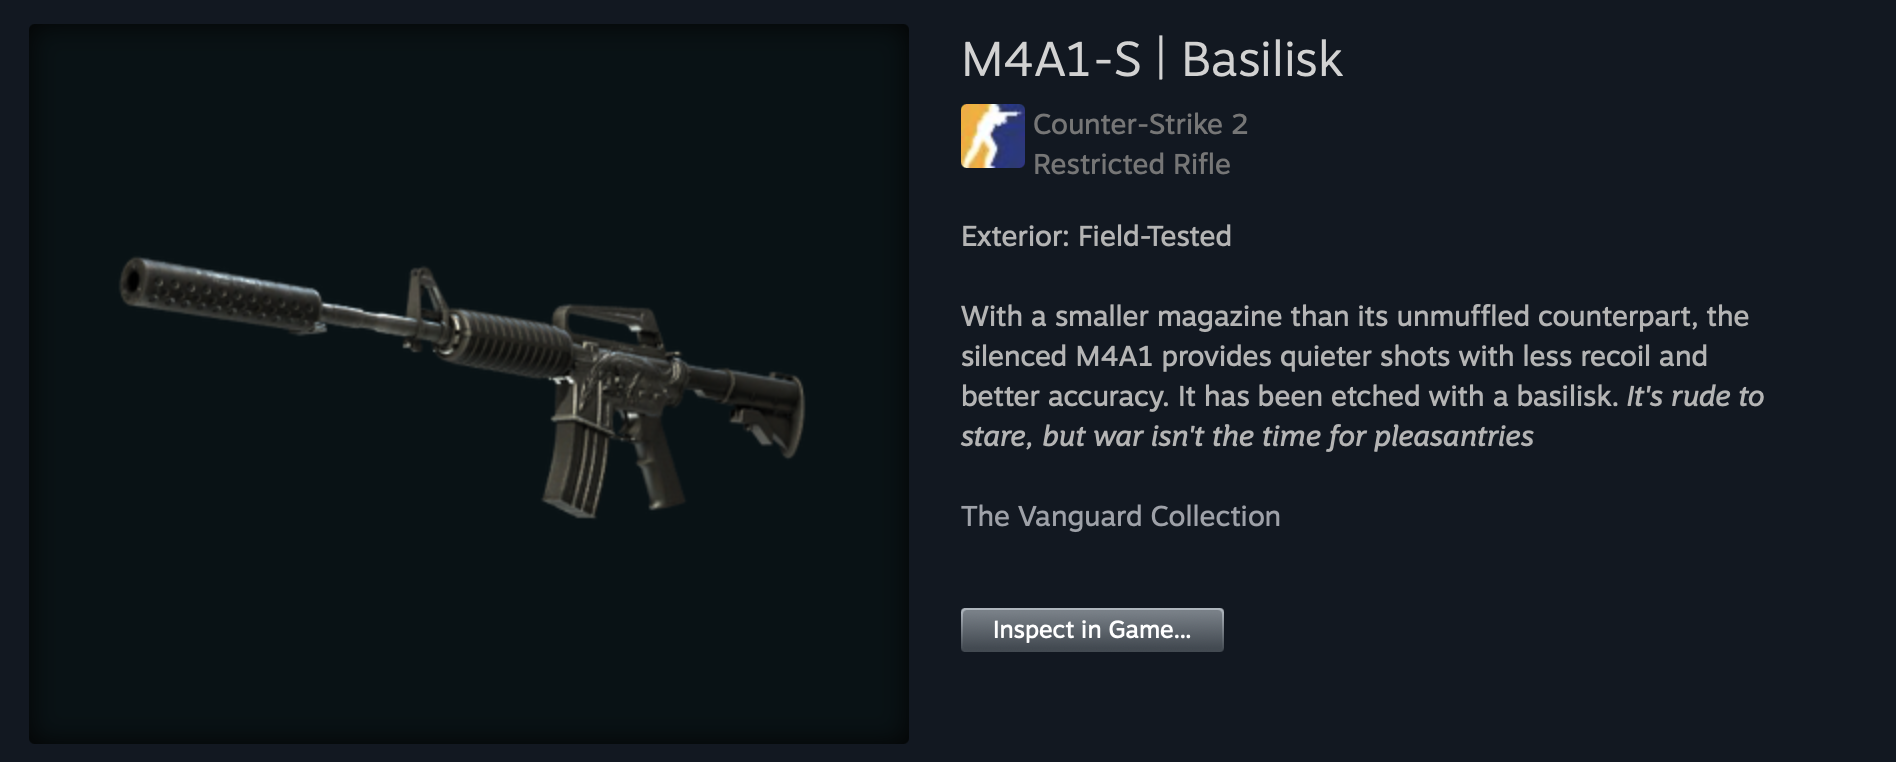
Task: Select the Restricted Rifle rarity label
Action: pos(1131,164)
